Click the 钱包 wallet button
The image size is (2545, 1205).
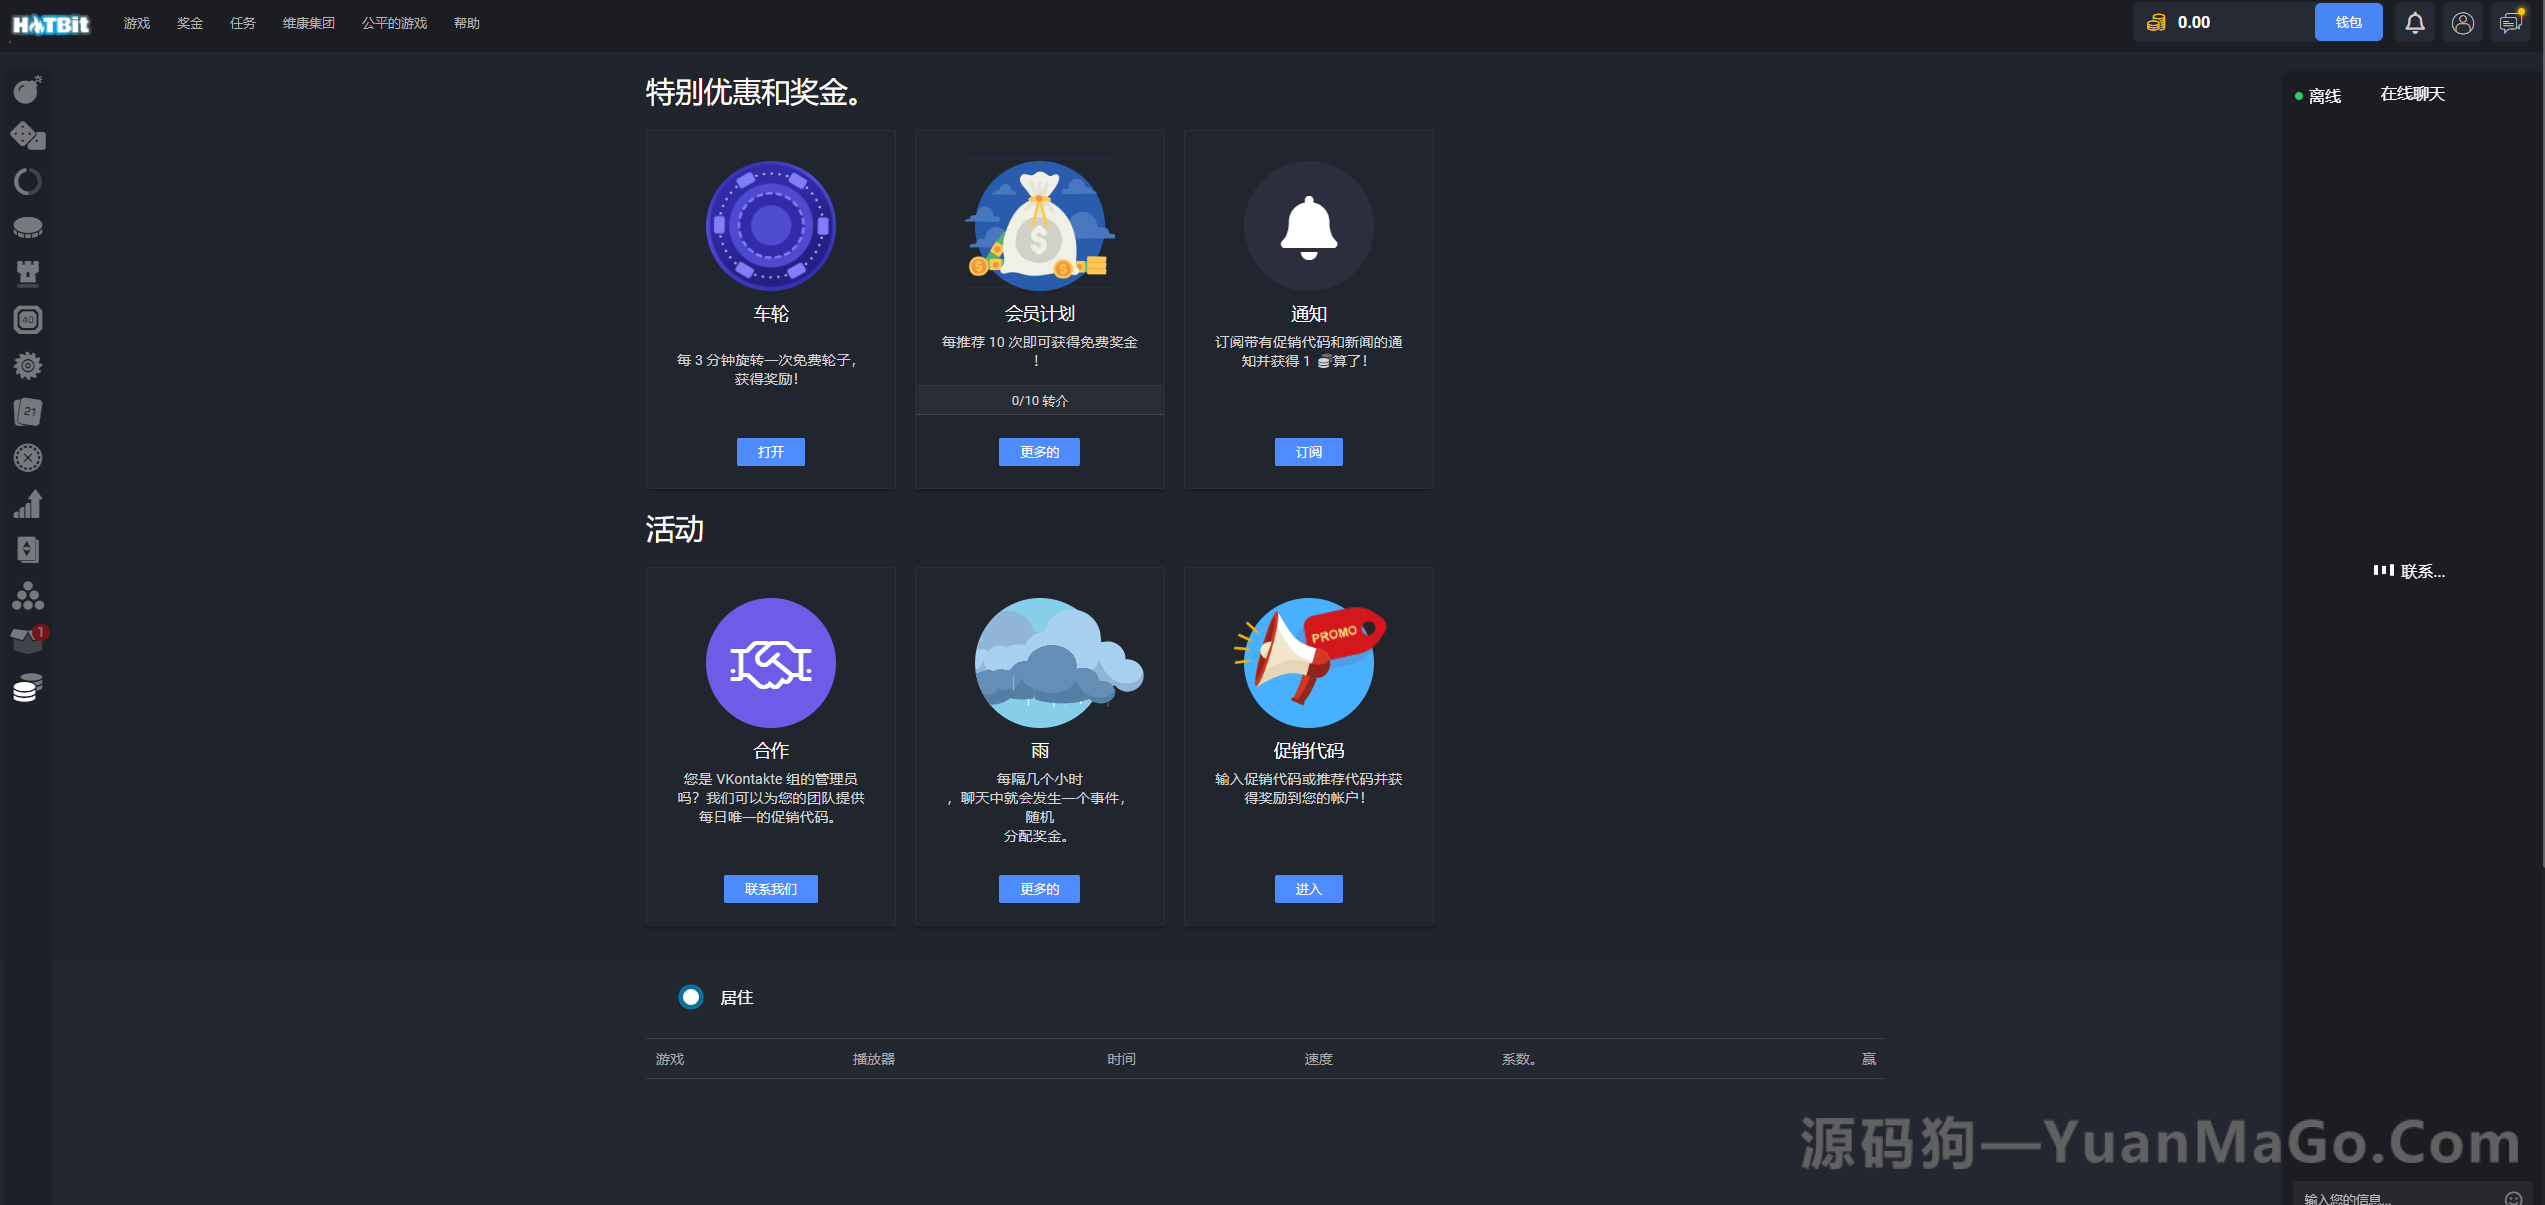(x=2349, y=21)
